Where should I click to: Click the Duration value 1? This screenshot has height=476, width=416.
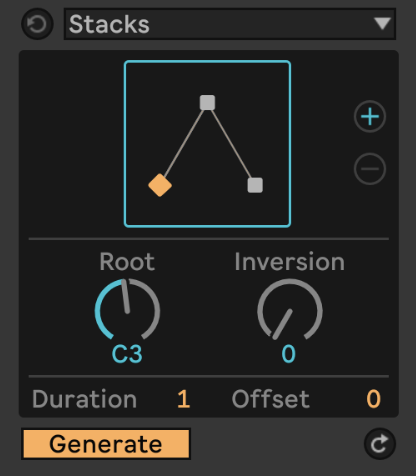point(184,399)
